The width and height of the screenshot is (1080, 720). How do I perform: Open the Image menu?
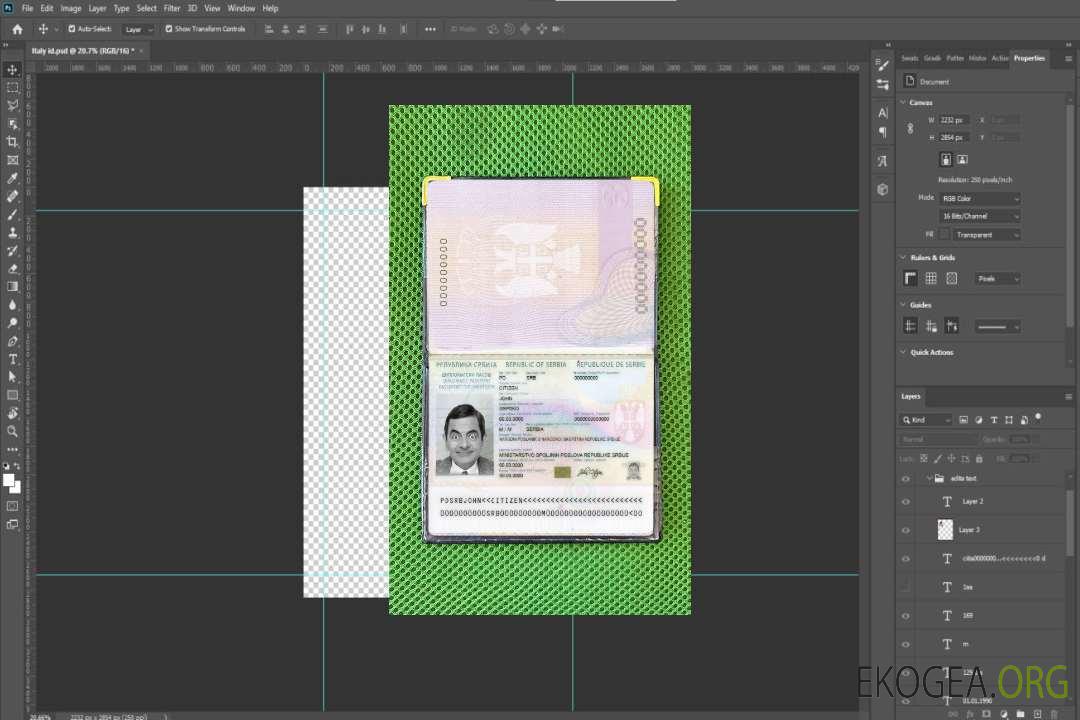(70, 8)
